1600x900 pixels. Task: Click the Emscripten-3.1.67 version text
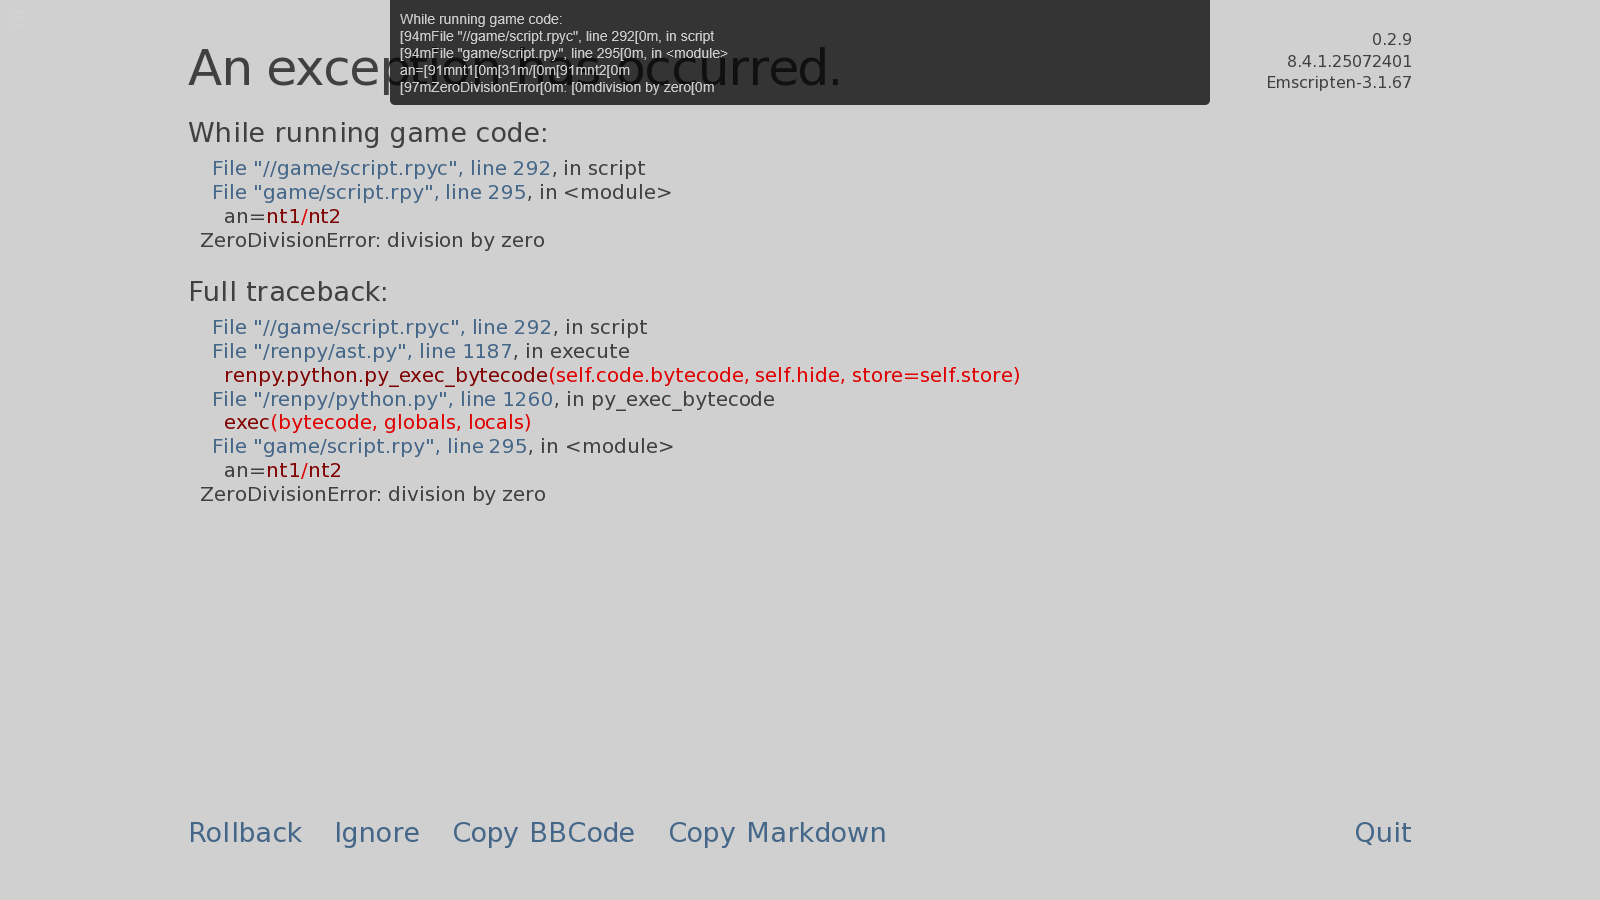click(x=1339, y=82)
